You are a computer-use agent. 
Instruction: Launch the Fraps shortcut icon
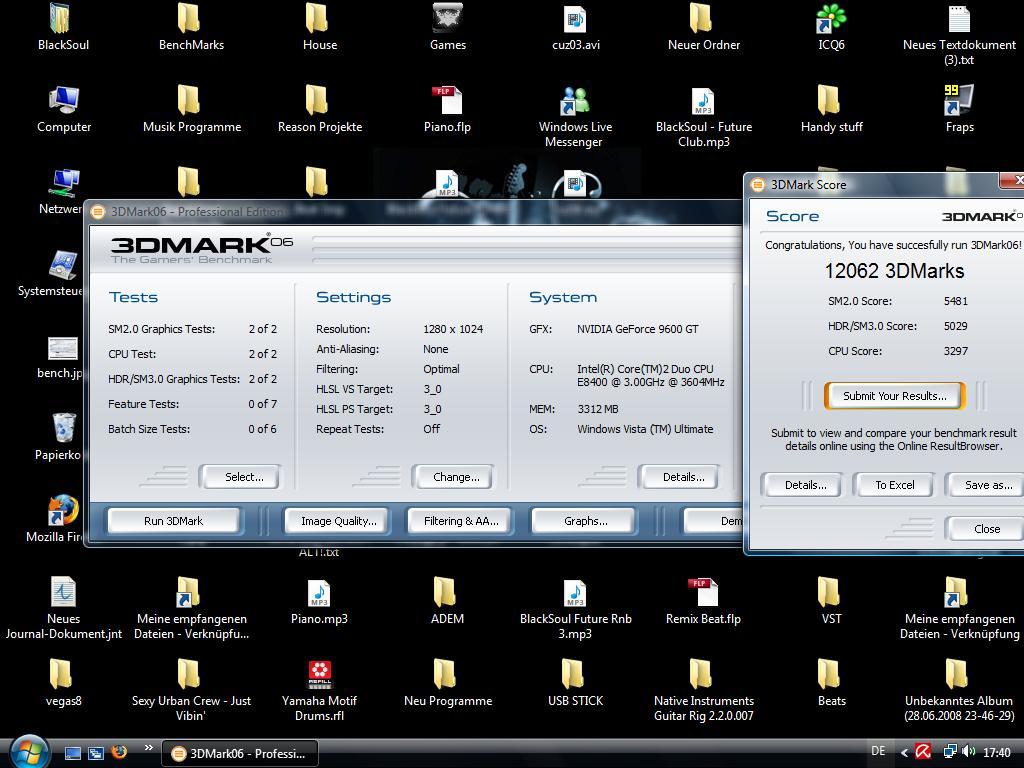(959, 108)
